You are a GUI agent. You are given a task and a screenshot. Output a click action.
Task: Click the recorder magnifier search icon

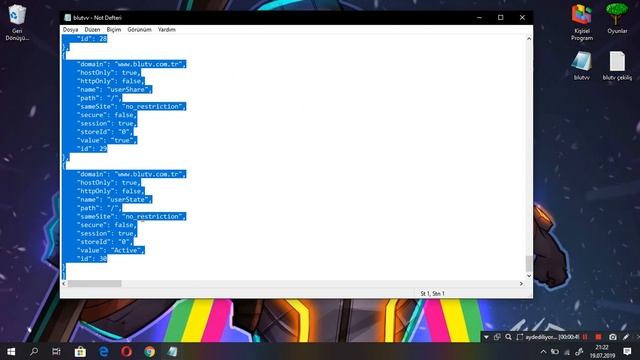tap(508, 337)
